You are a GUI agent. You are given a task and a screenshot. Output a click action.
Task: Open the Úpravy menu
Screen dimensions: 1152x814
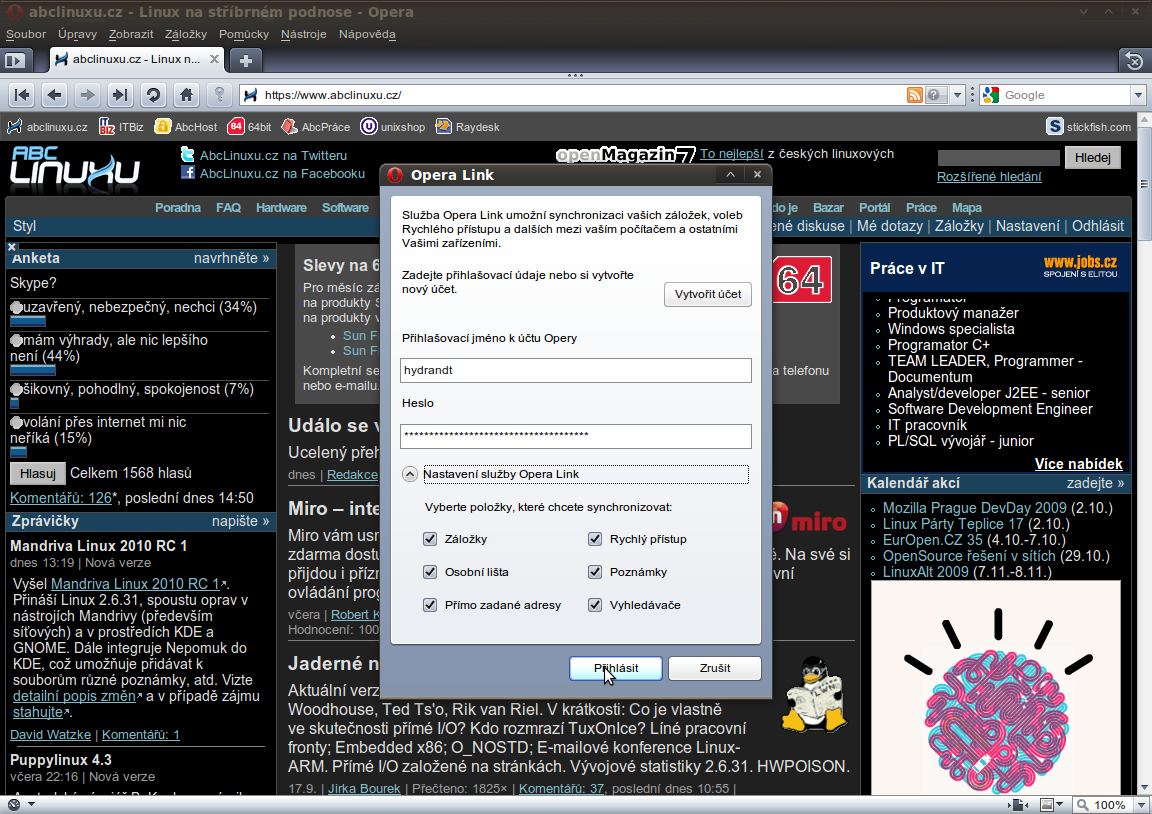pos(77,34)
